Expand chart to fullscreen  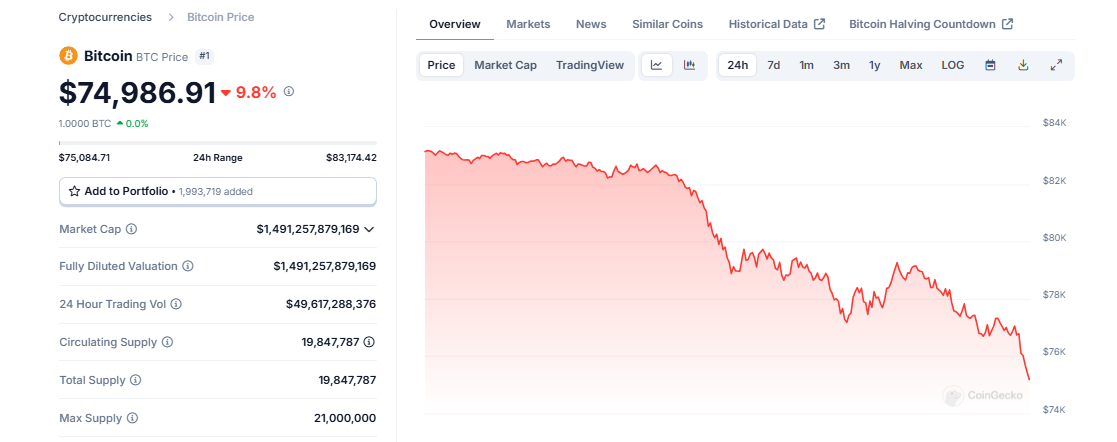point(1056,65)
